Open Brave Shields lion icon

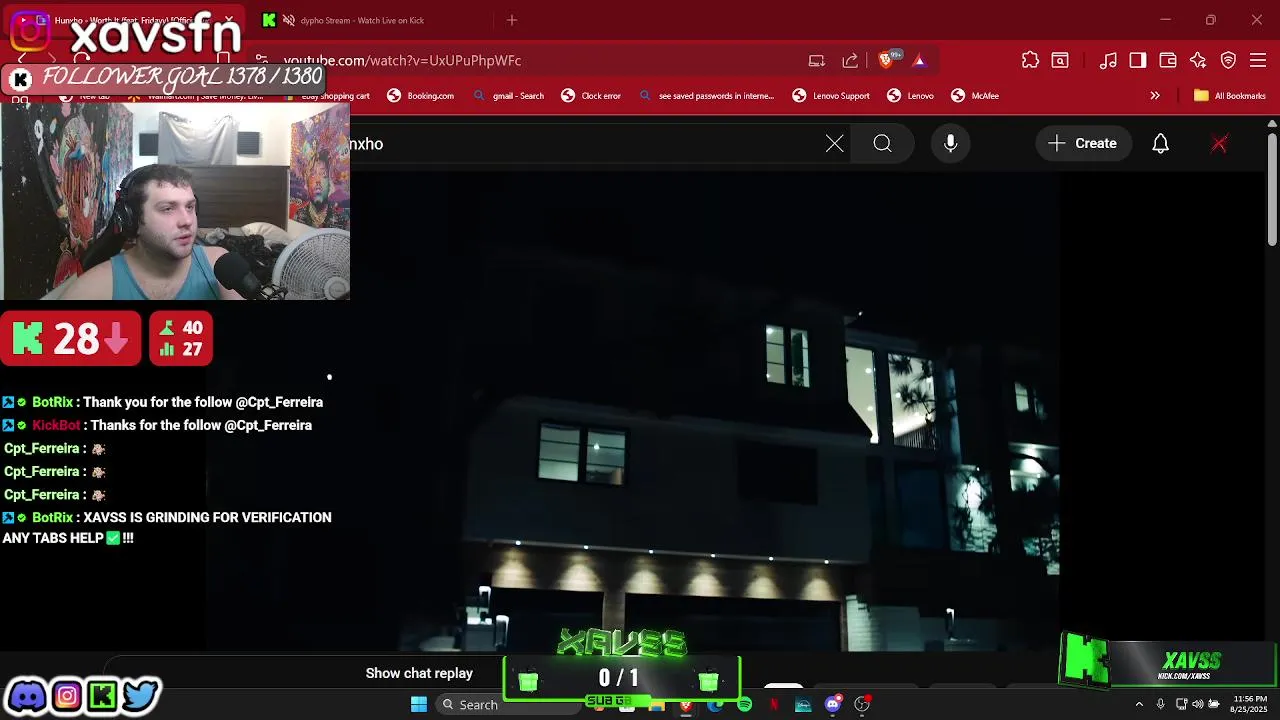(885, 60)
